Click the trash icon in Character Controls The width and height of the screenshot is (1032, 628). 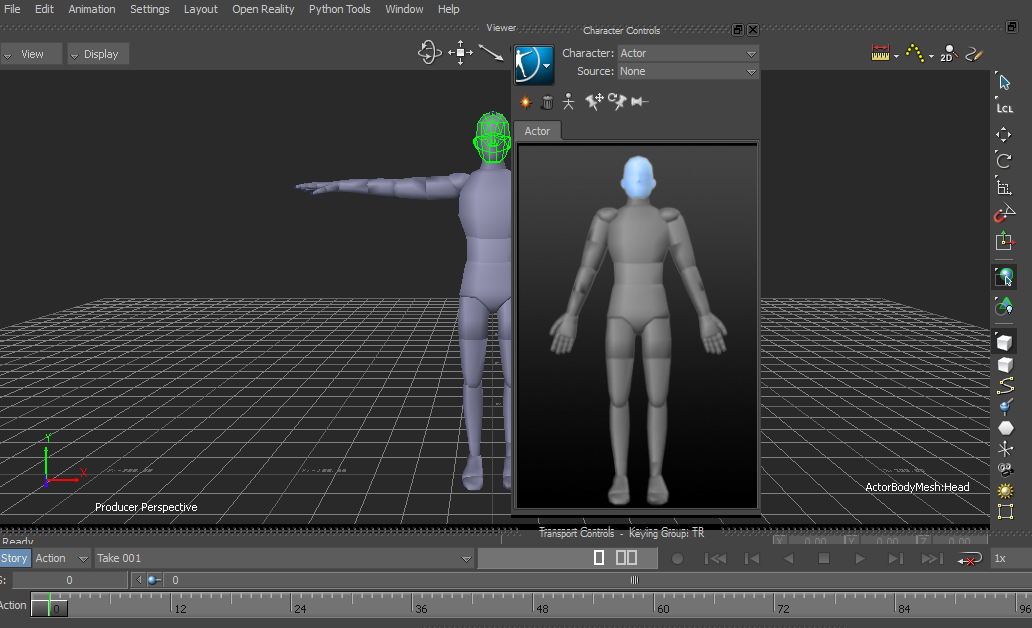point(547,101)
